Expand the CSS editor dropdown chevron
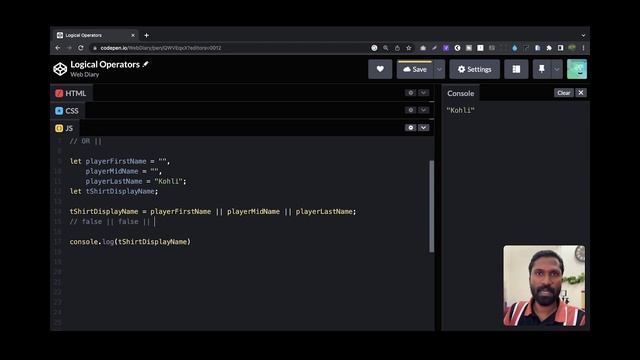Image resolution: width=640 pixels, height=360 pixels. coord(423,110)
